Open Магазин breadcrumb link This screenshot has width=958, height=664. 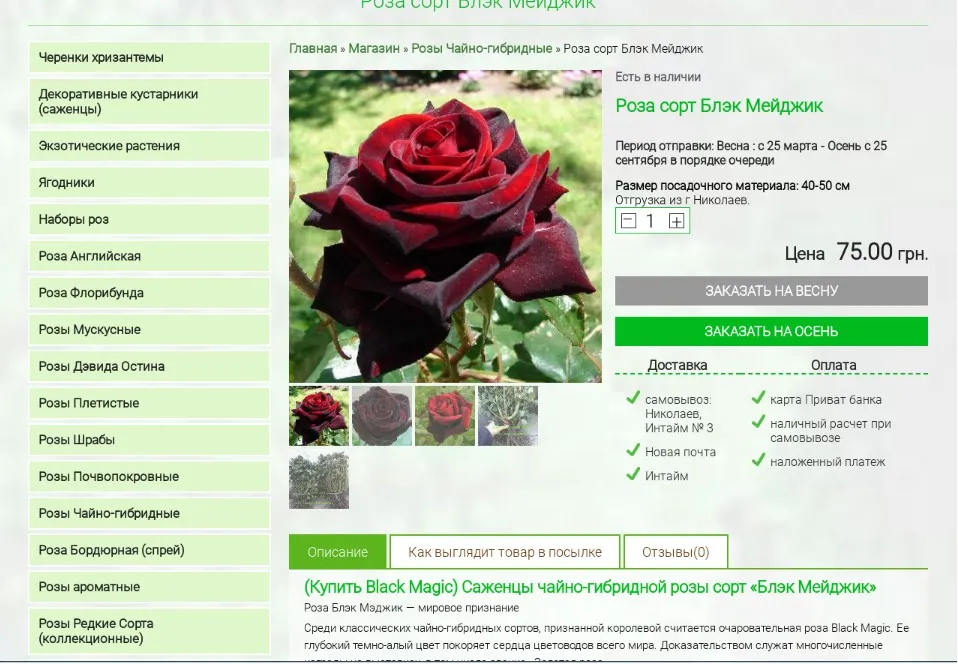point(374,48)
